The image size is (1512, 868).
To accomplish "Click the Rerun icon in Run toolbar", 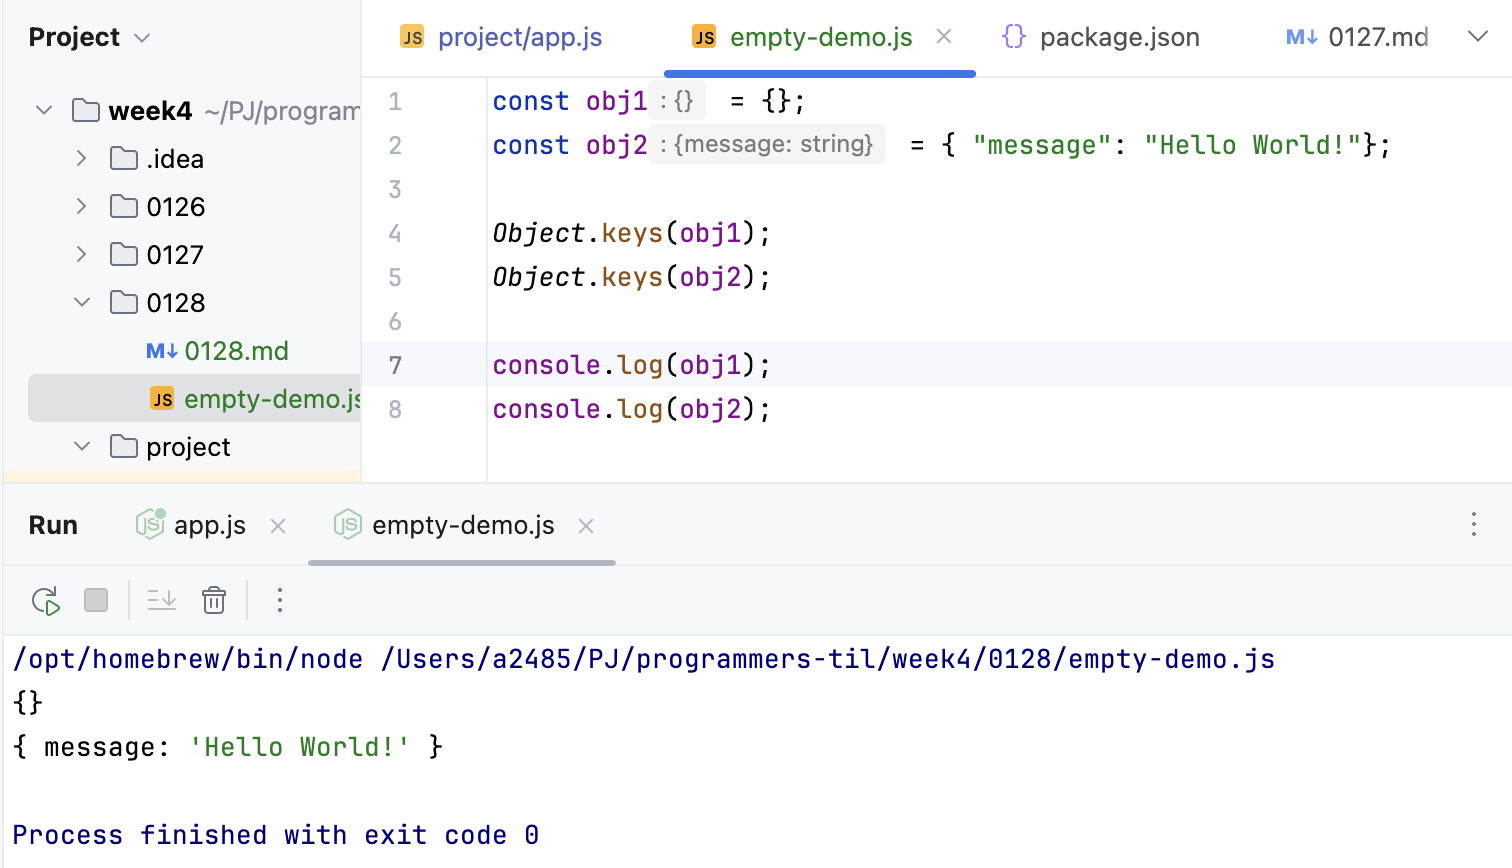I will pyautogui.click(x=46, y=600).
